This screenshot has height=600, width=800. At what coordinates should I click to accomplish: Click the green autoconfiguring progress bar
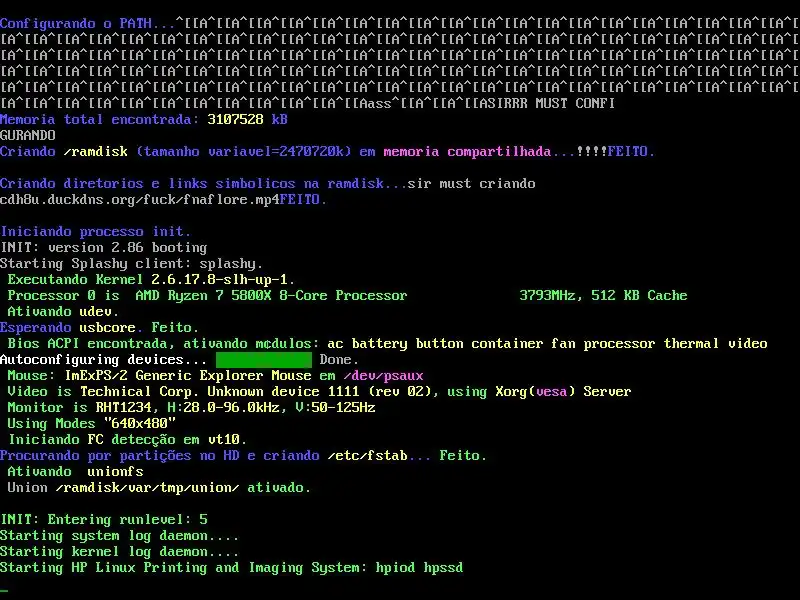264,360
